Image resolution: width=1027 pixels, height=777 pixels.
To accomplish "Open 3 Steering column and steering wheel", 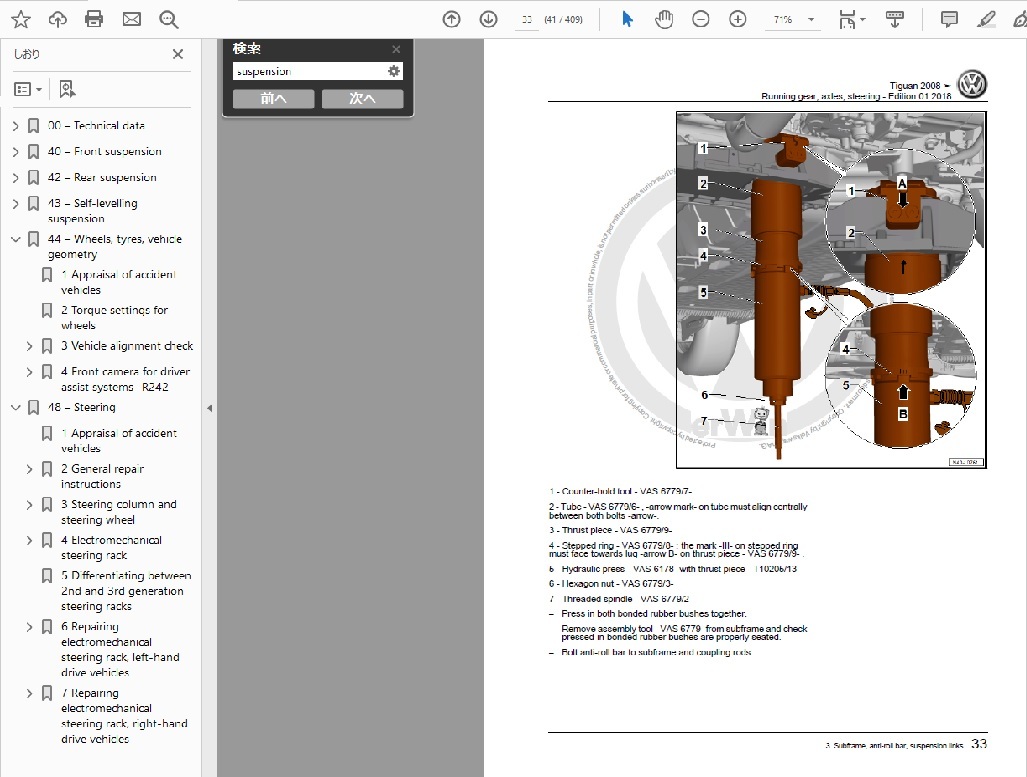I will tap(119, 512).
